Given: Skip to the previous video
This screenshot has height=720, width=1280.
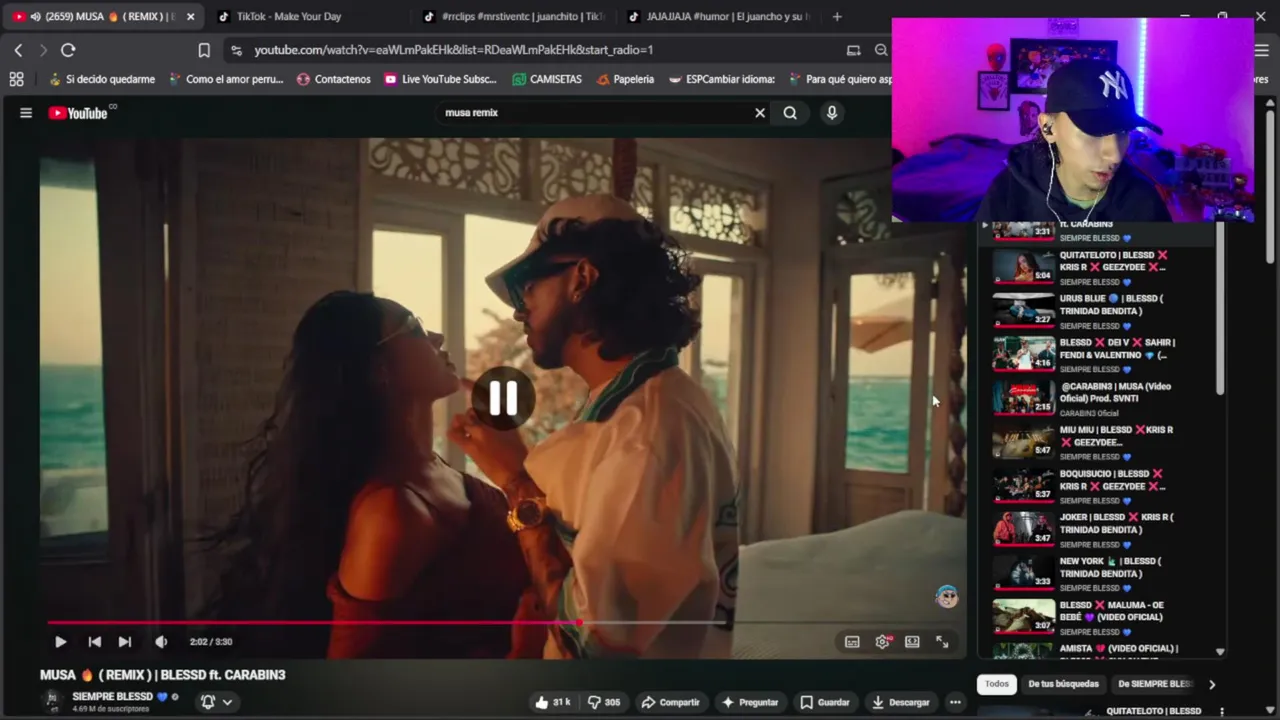Looking at the screenshot, I should point(94,642).
